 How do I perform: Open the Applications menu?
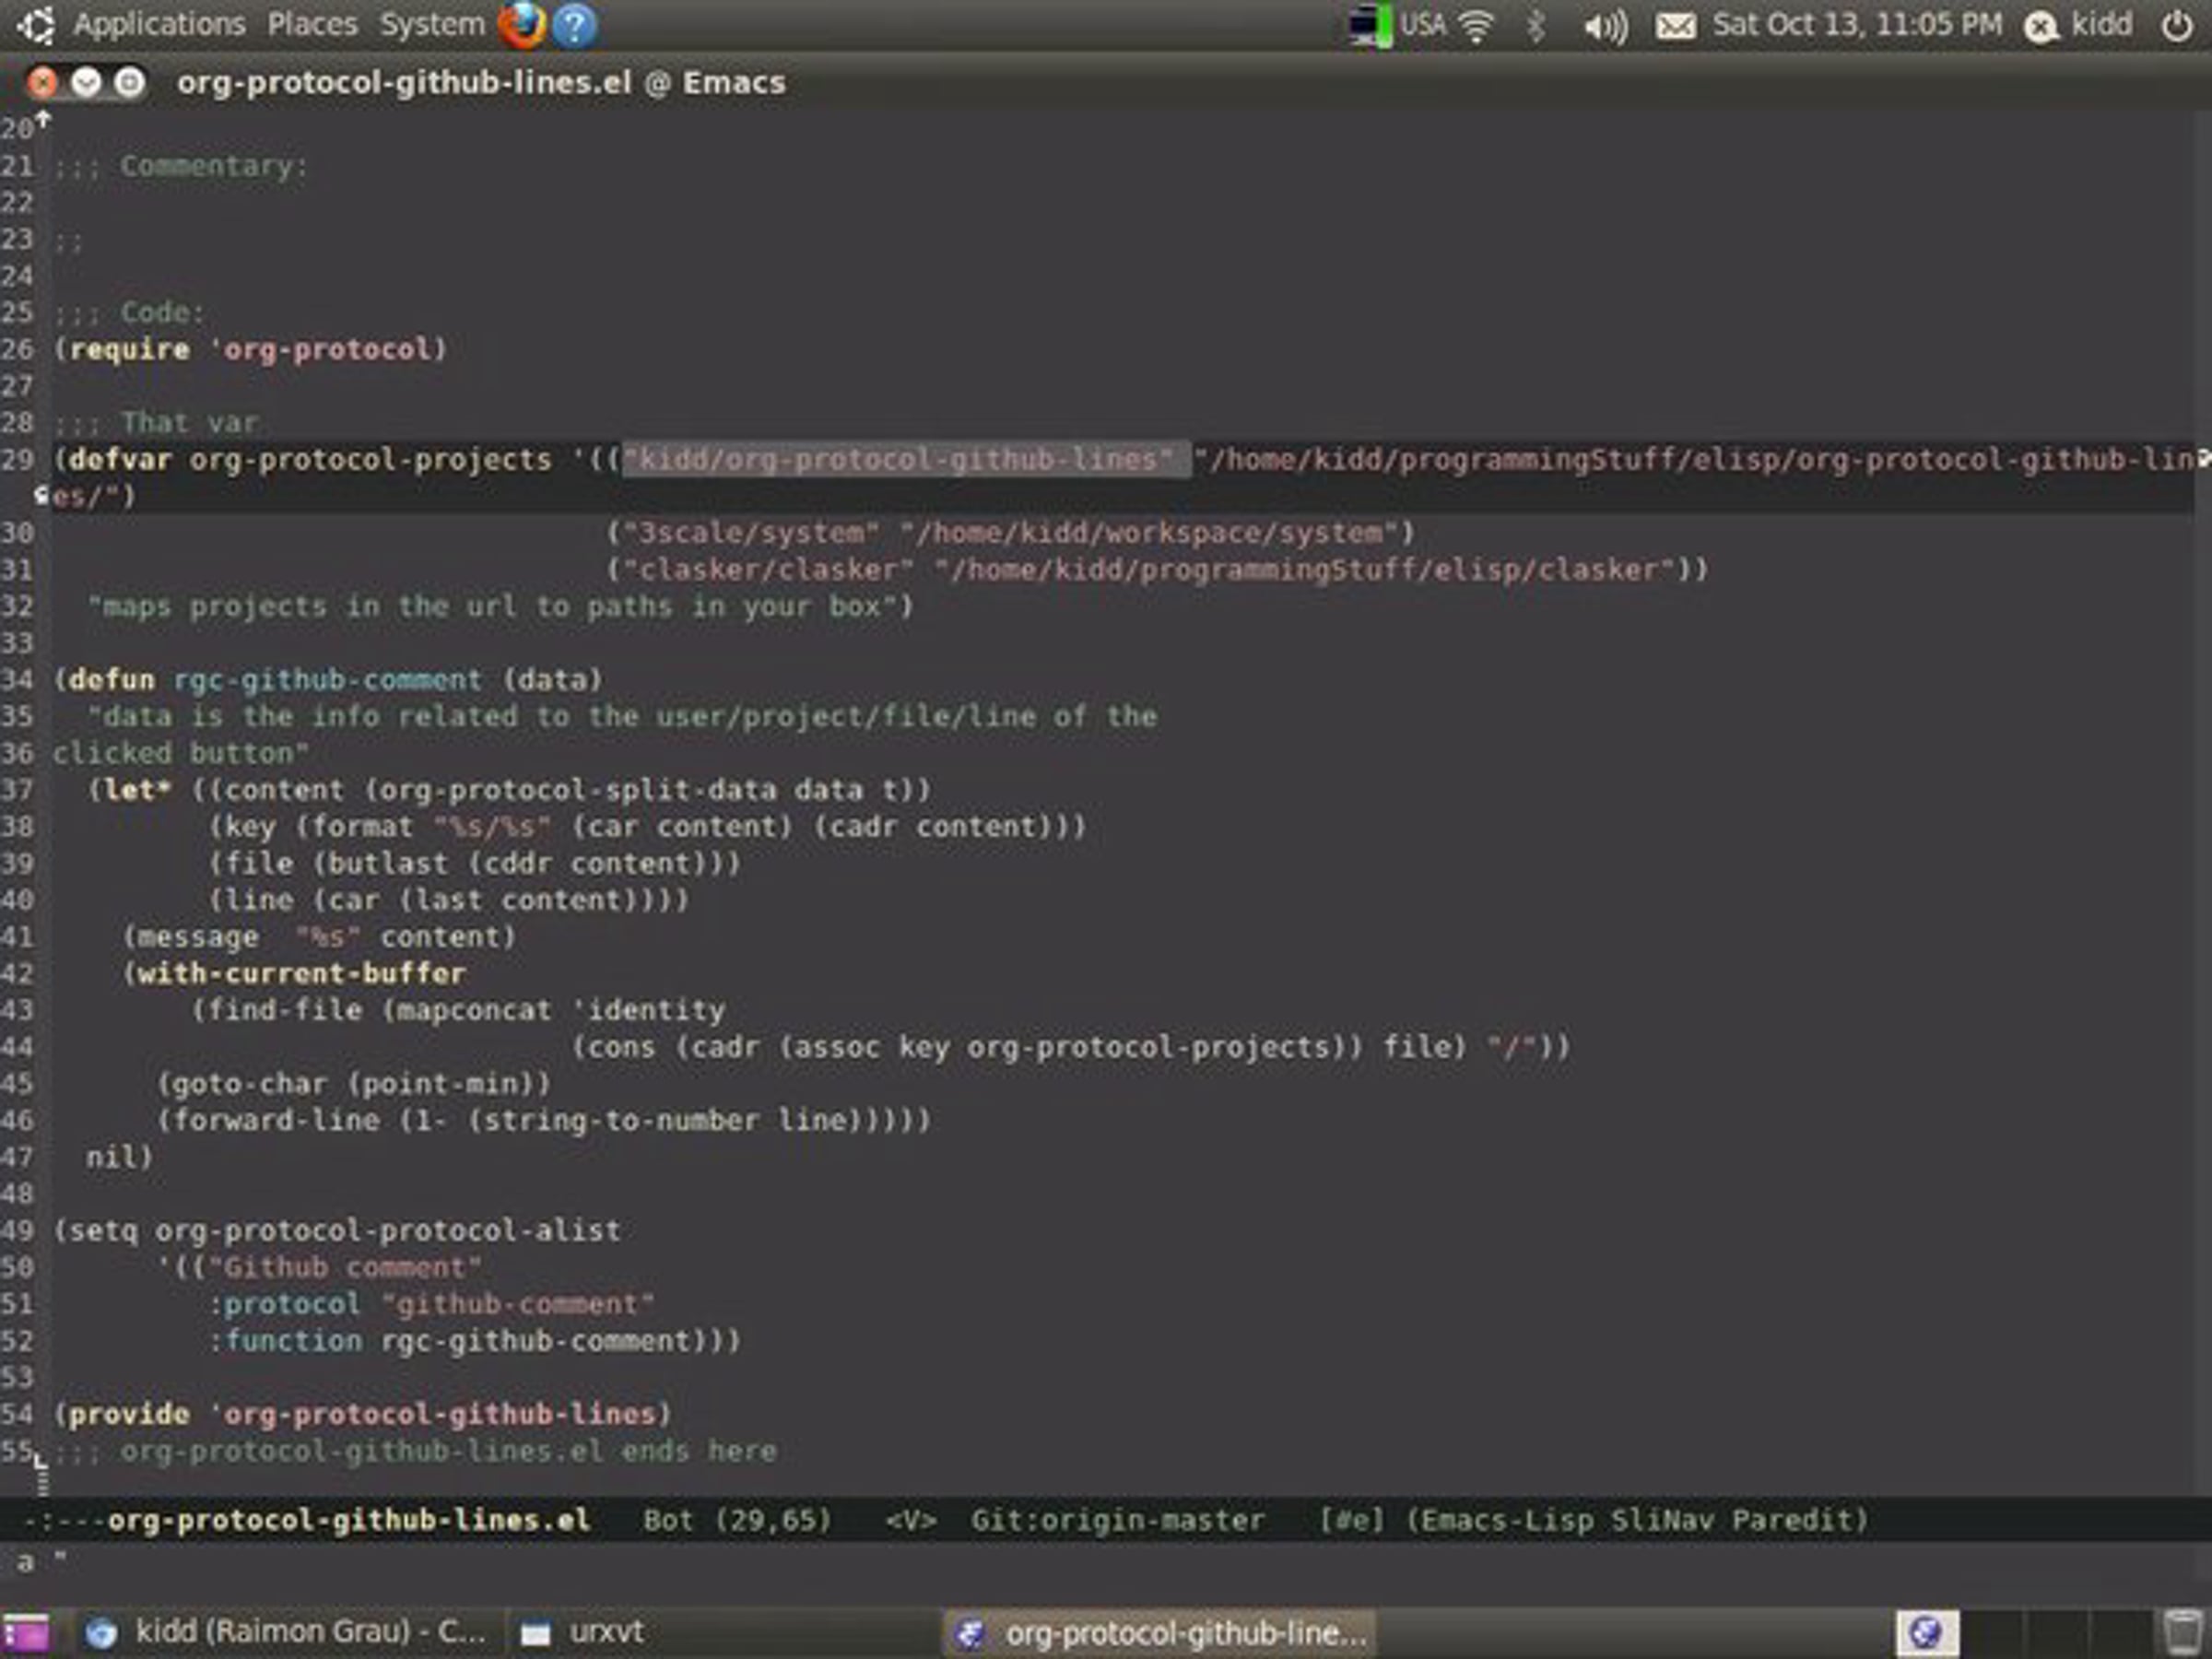(159, 24)
